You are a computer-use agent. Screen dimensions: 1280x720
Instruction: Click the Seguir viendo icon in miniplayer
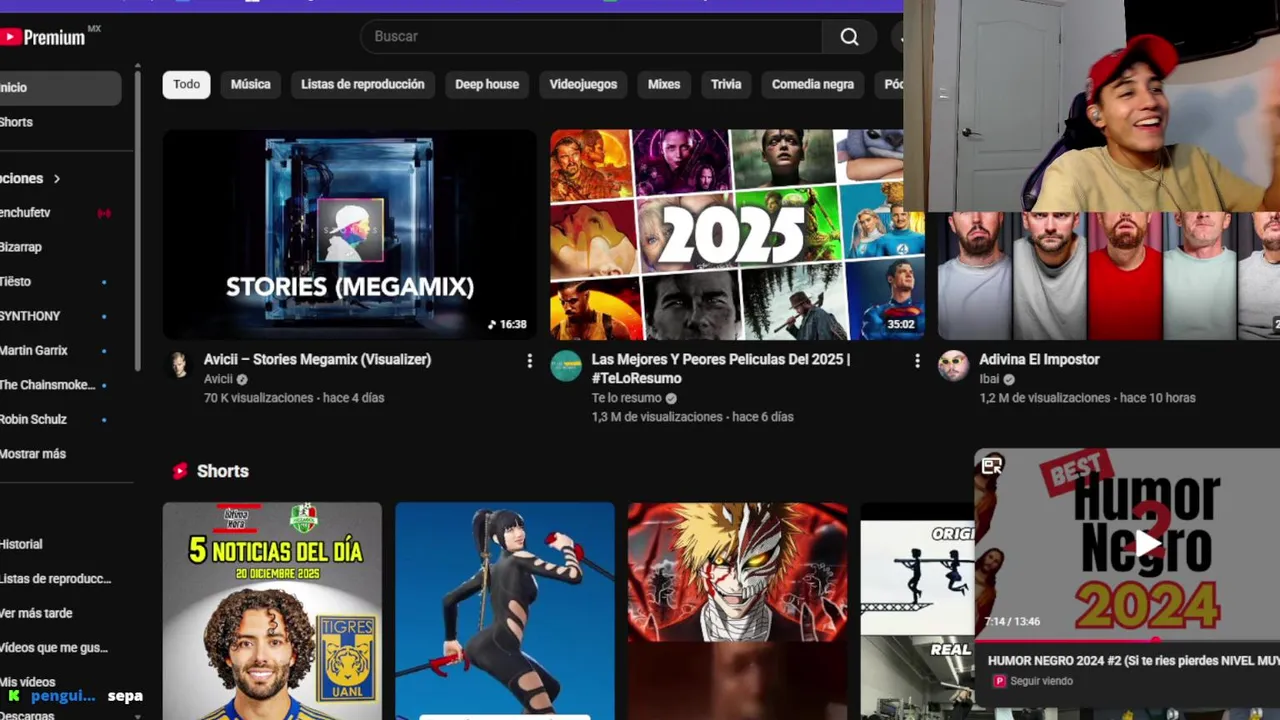pyautogui.click(x=998, y=681)
